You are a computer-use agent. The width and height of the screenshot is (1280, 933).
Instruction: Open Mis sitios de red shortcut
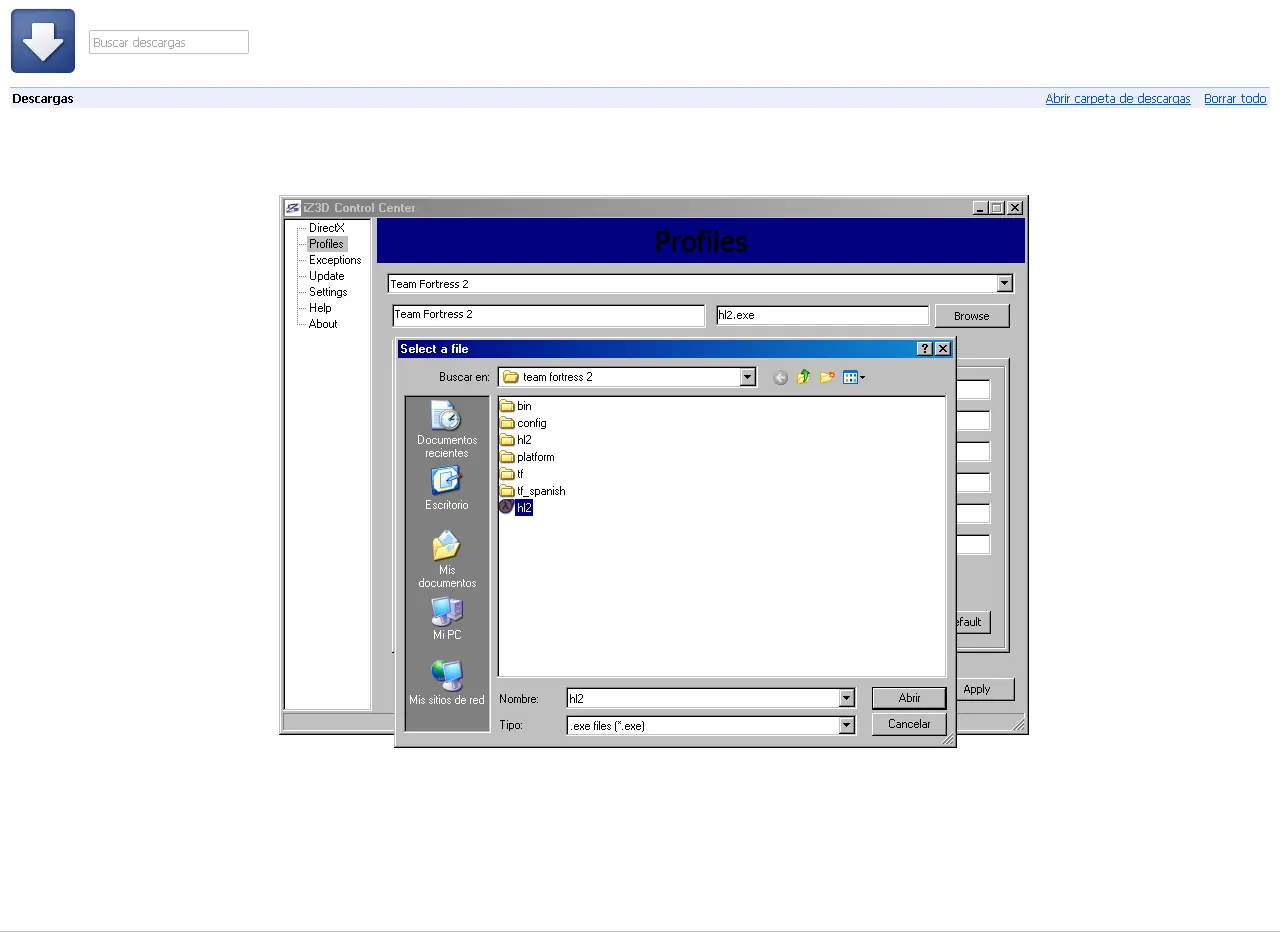(x=446, y=682)
